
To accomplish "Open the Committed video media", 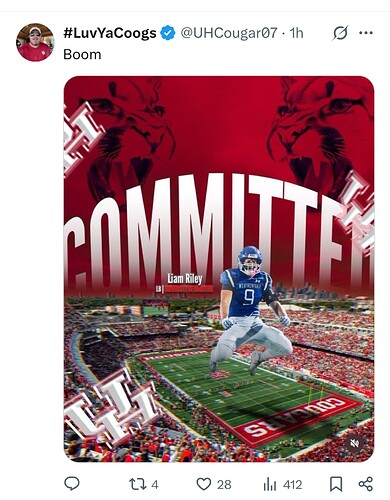I will pyautogui.click(x=219, y=269).
